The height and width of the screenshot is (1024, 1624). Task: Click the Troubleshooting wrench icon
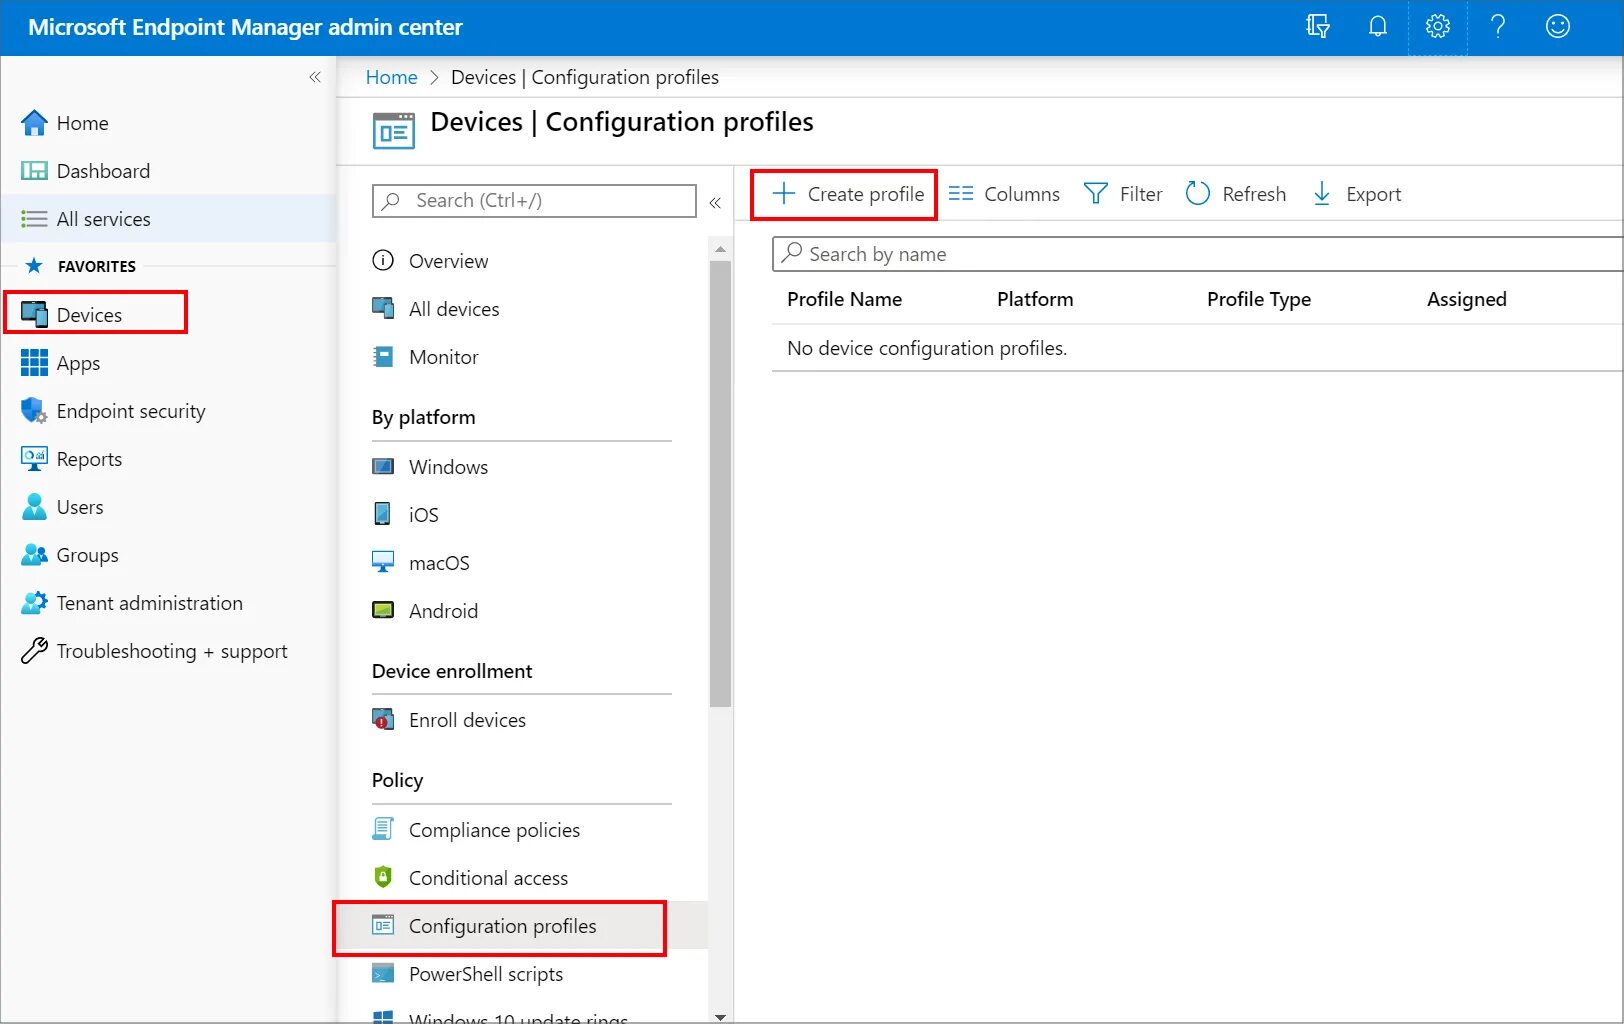click(34, 651)
